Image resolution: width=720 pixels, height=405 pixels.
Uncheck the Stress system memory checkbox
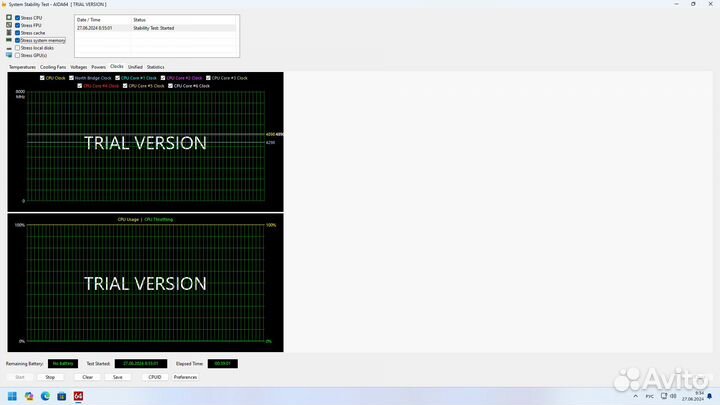[17, 40]
